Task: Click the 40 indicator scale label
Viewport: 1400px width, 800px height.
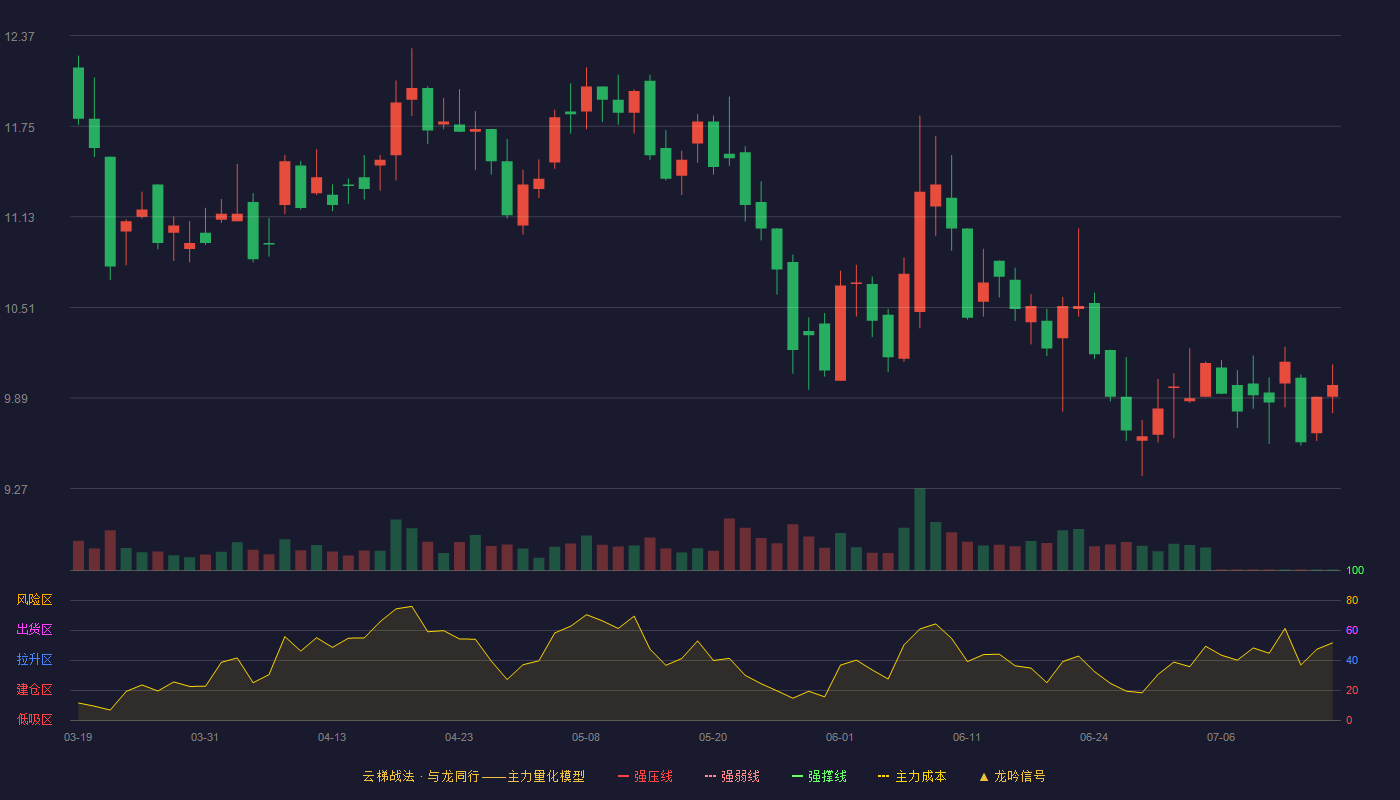Action: click(x=1352, y=660)
